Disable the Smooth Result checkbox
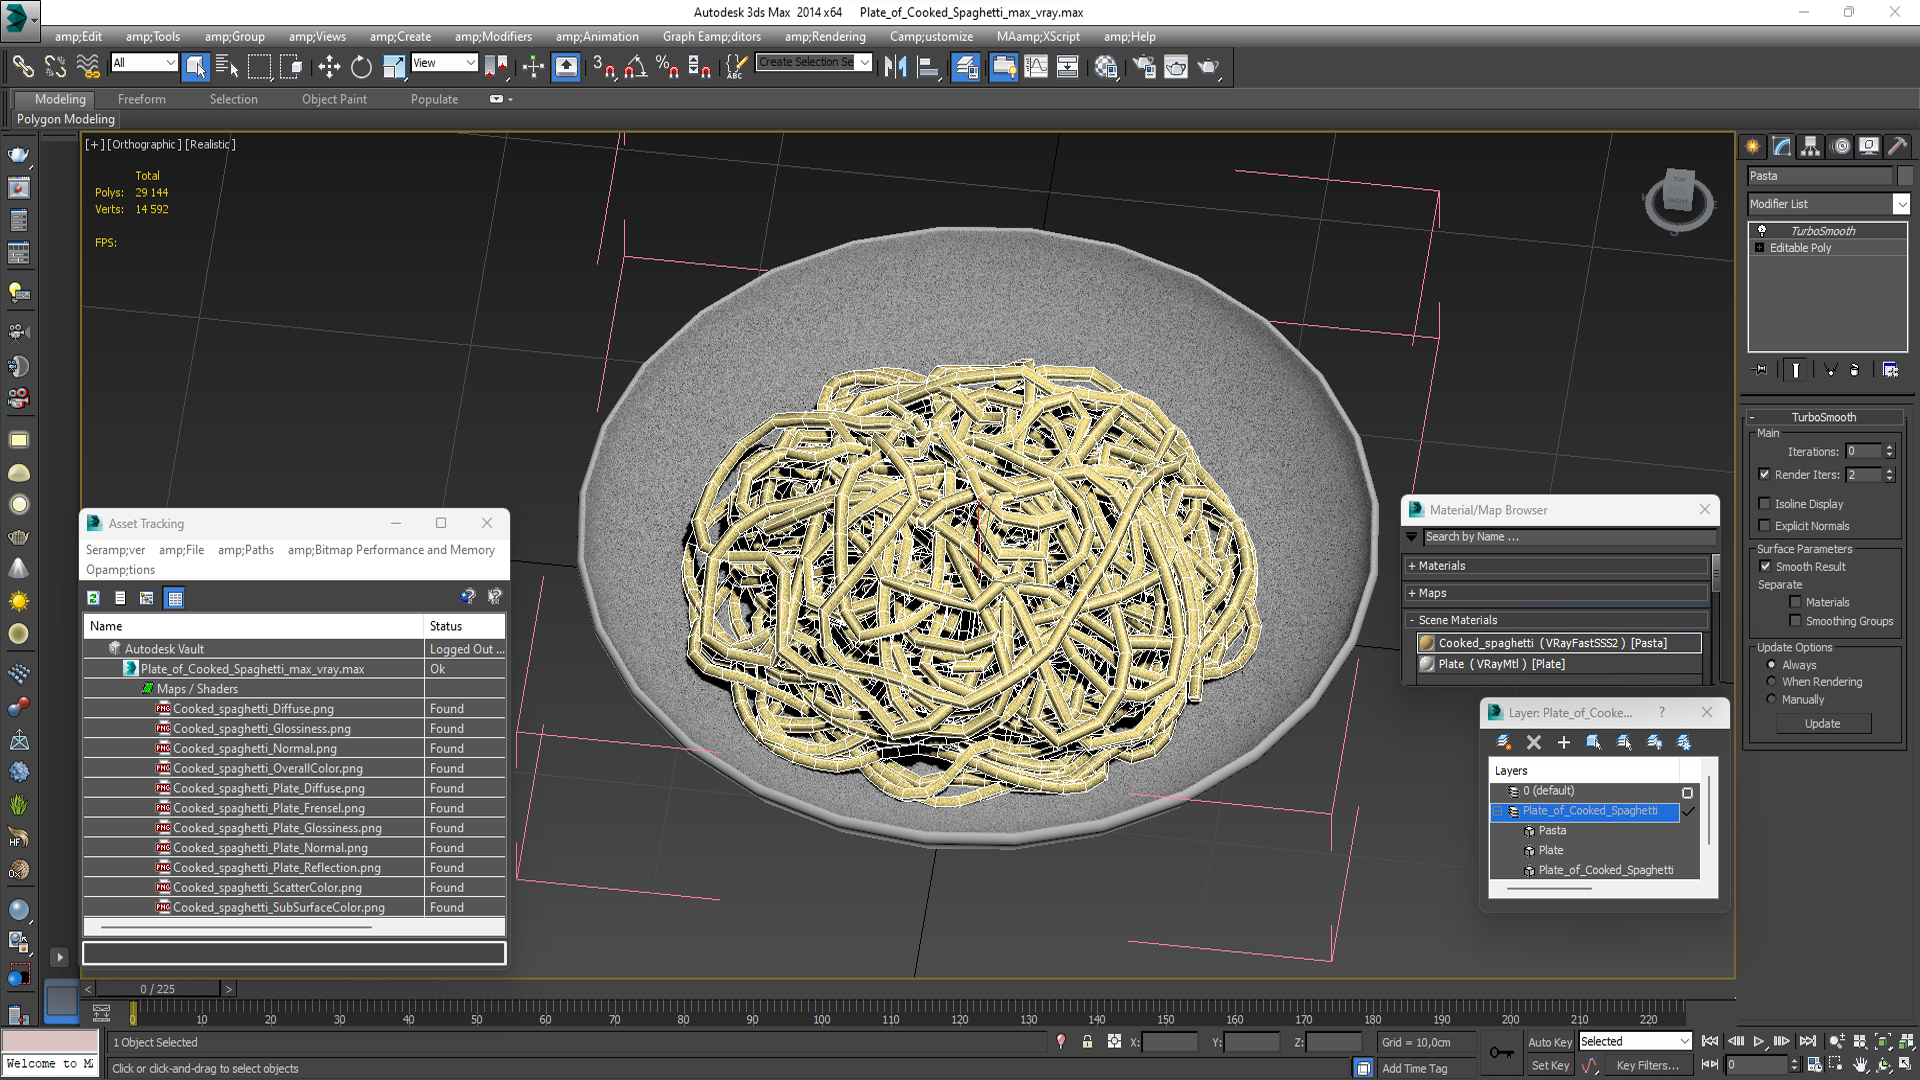 (x=1765, y=567)
